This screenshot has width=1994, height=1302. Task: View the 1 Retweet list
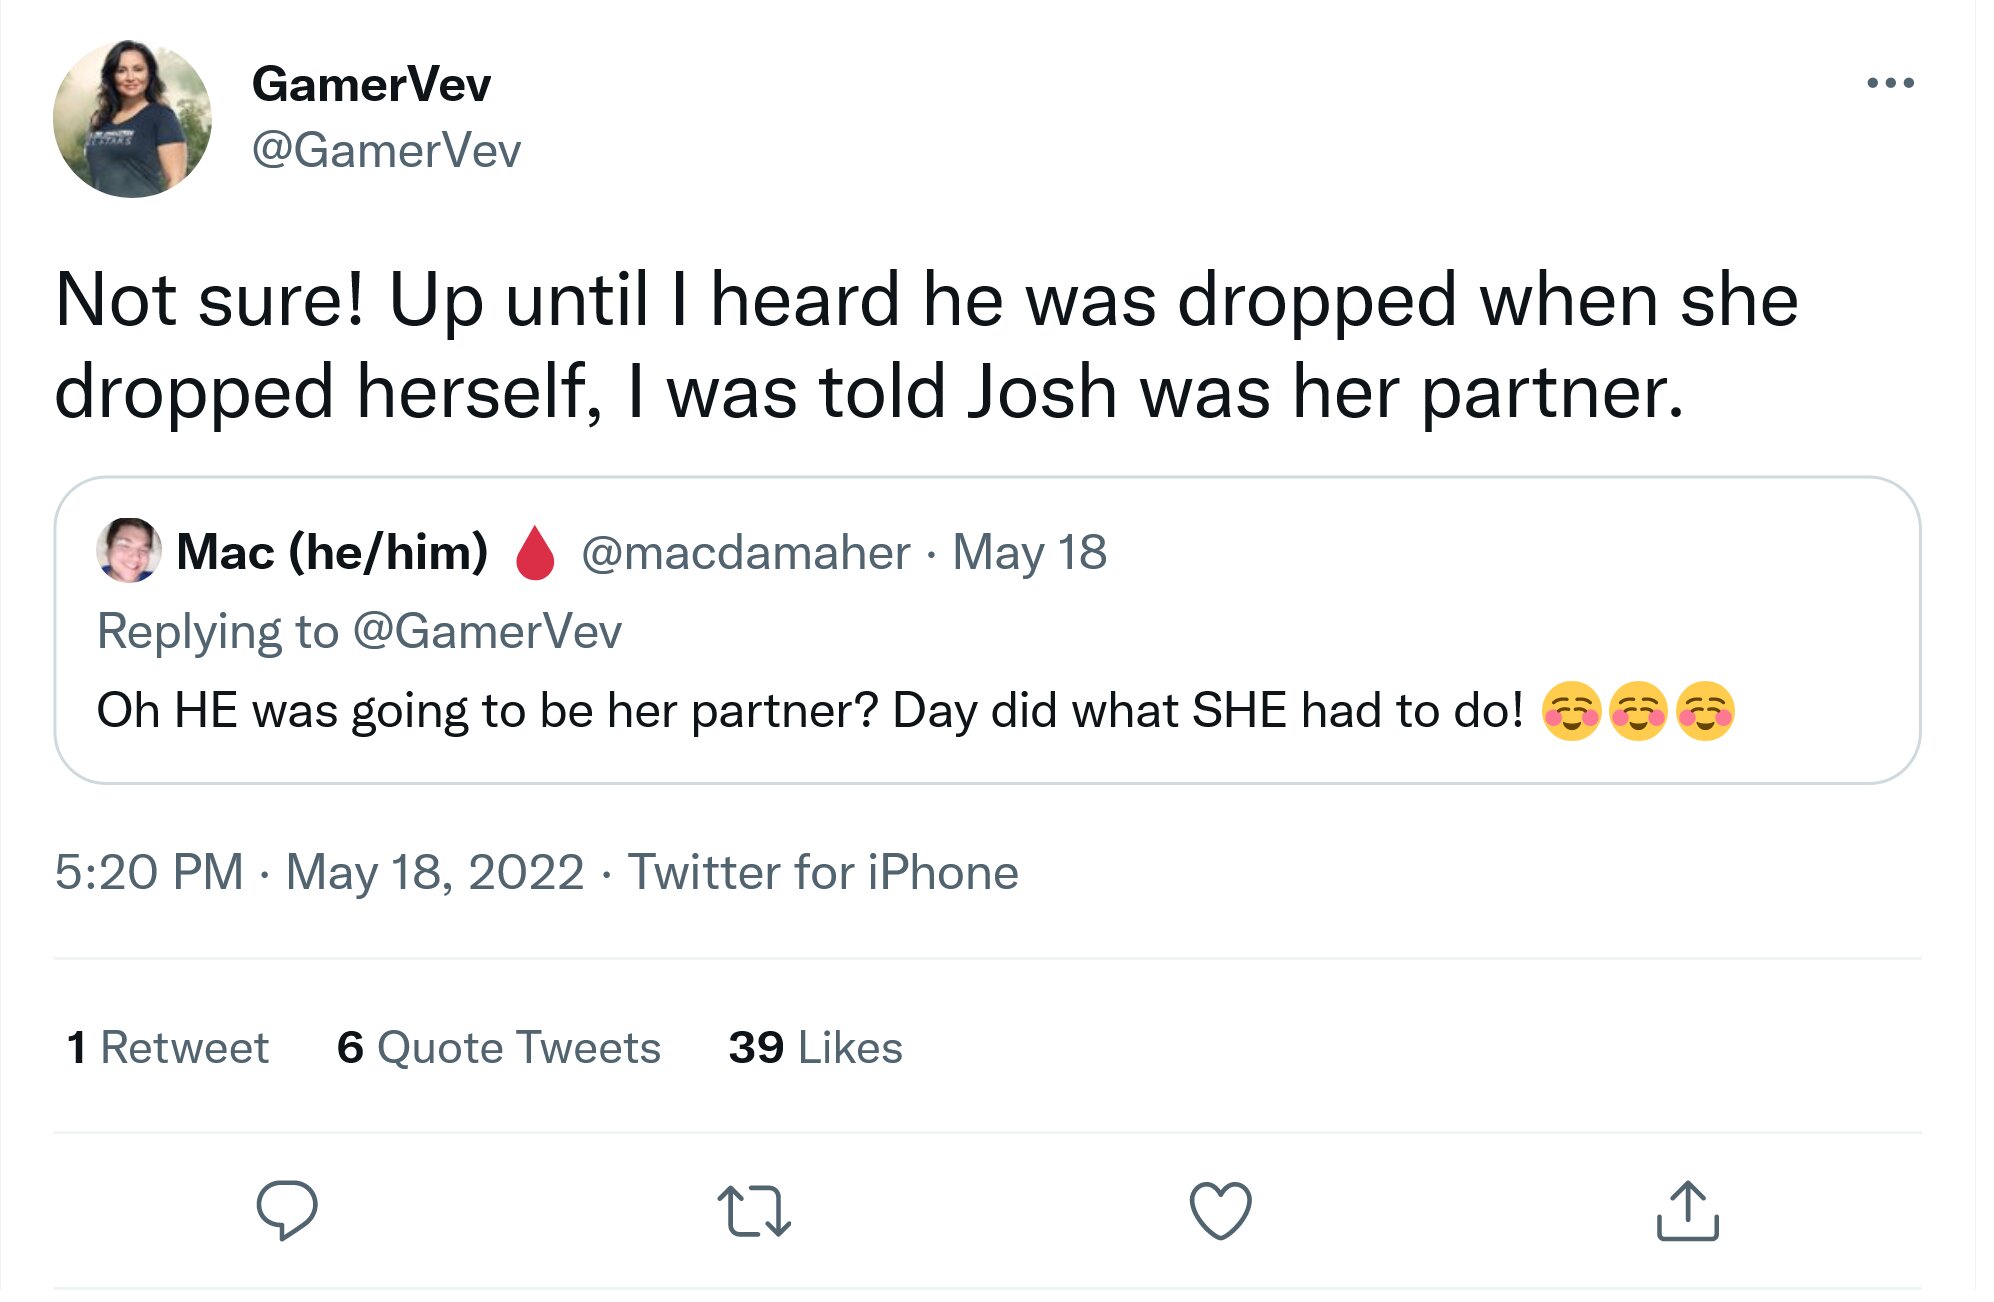pyautogui.click(x=167, y=1047)
